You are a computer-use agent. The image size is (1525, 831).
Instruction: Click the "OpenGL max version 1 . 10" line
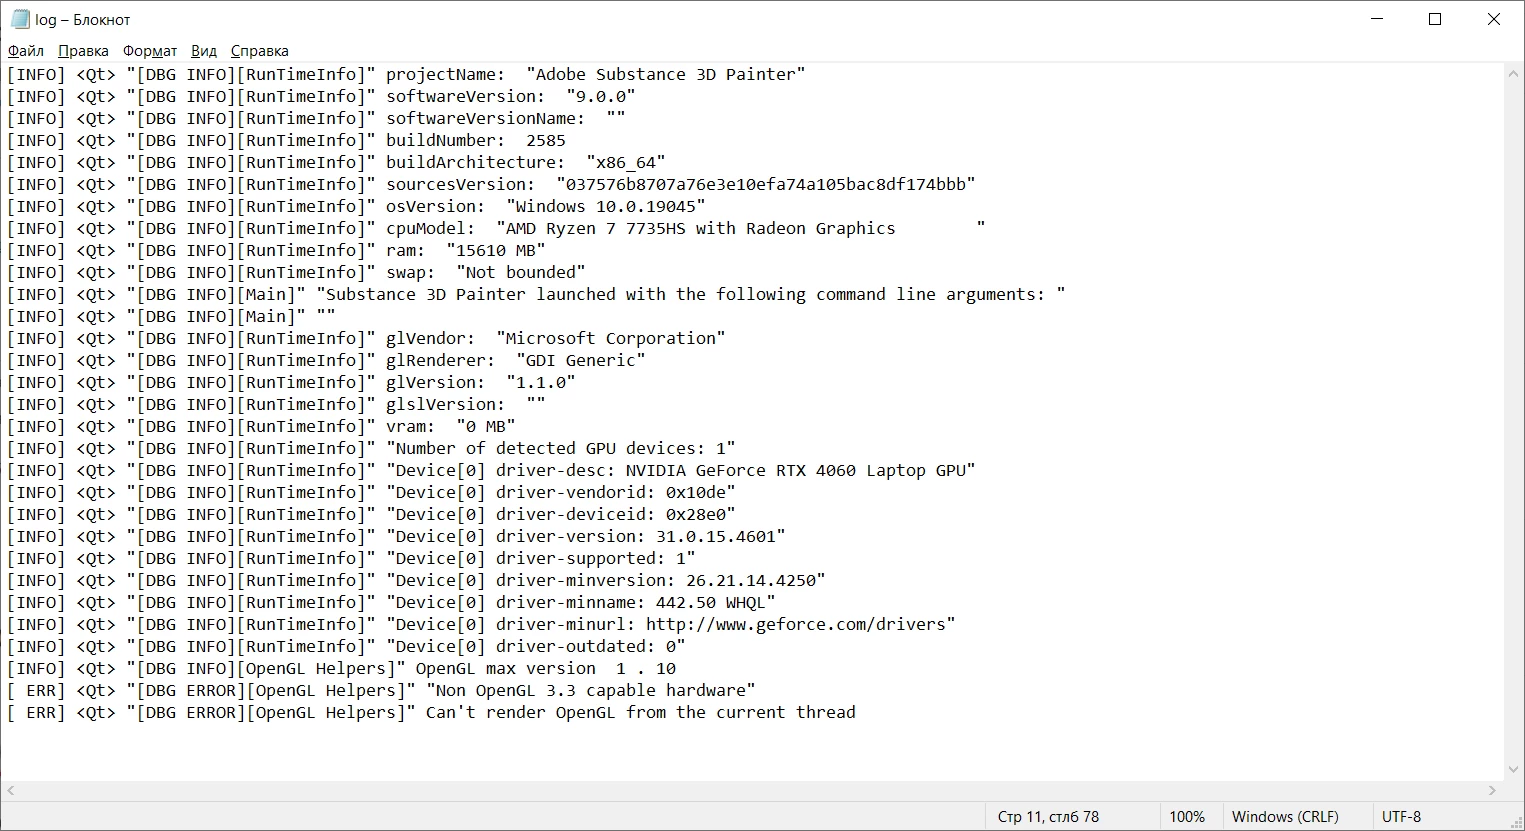click(x=546, y=668)
